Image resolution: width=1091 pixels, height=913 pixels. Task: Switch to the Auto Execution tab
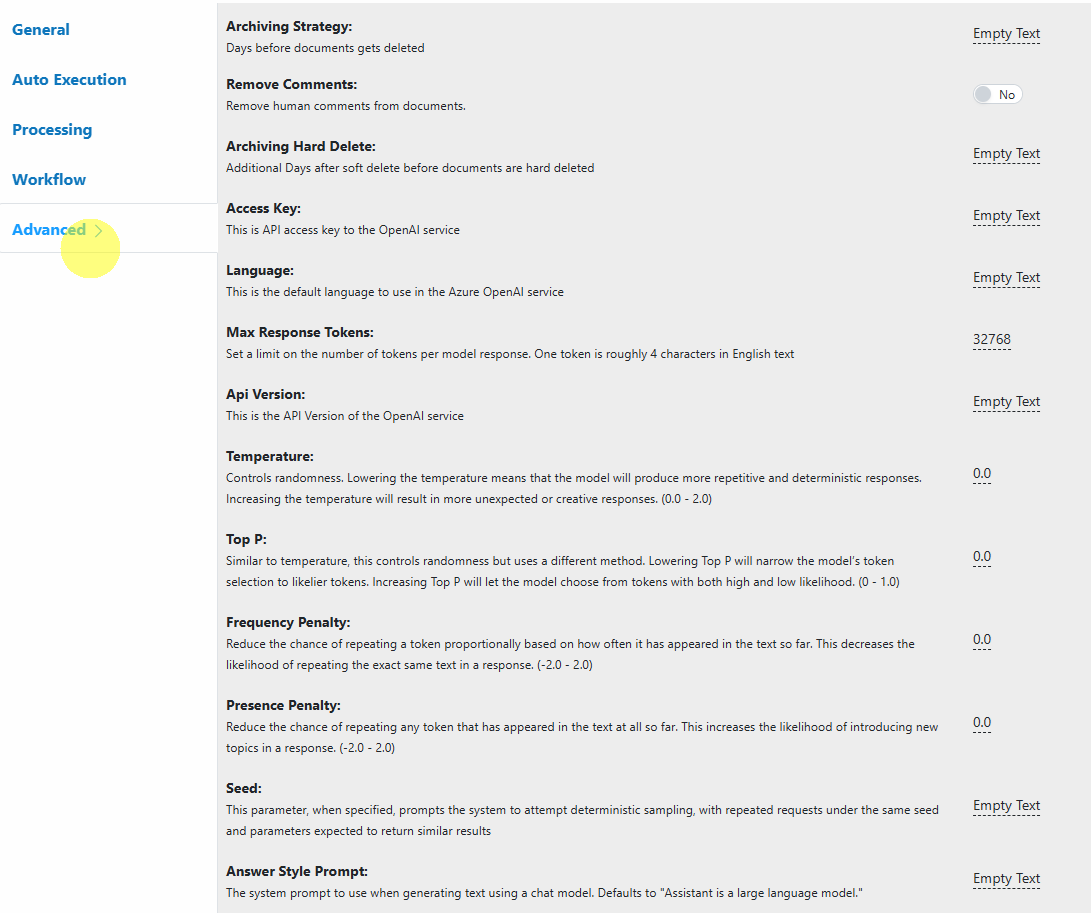point(69,80)
